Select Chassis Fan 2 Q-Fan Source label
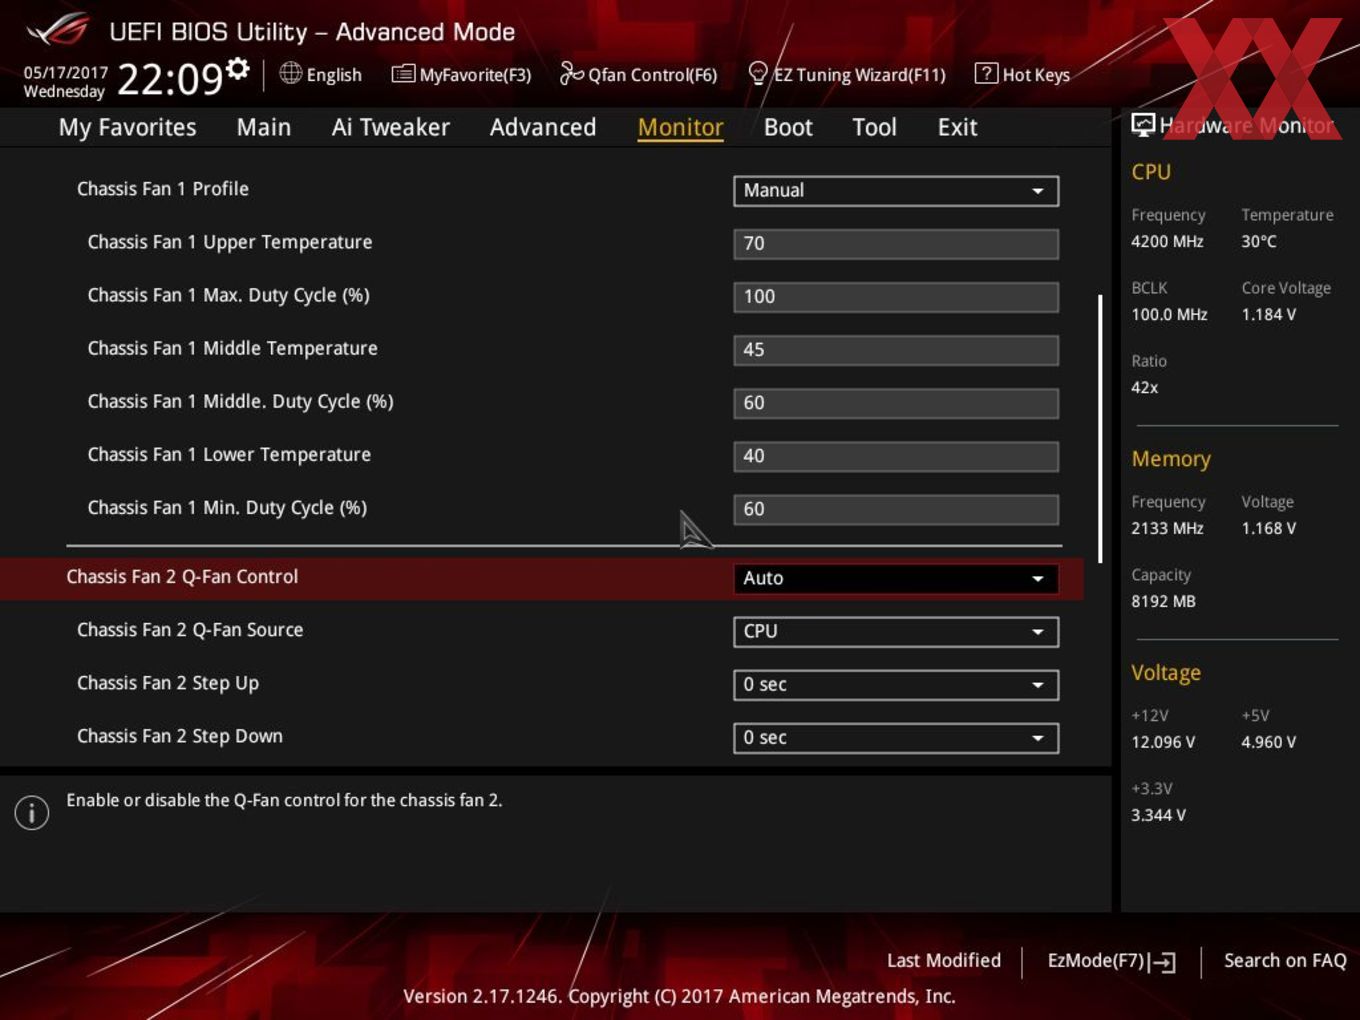The height and width of the screenshot is (1020, 1360). [190, 629]
